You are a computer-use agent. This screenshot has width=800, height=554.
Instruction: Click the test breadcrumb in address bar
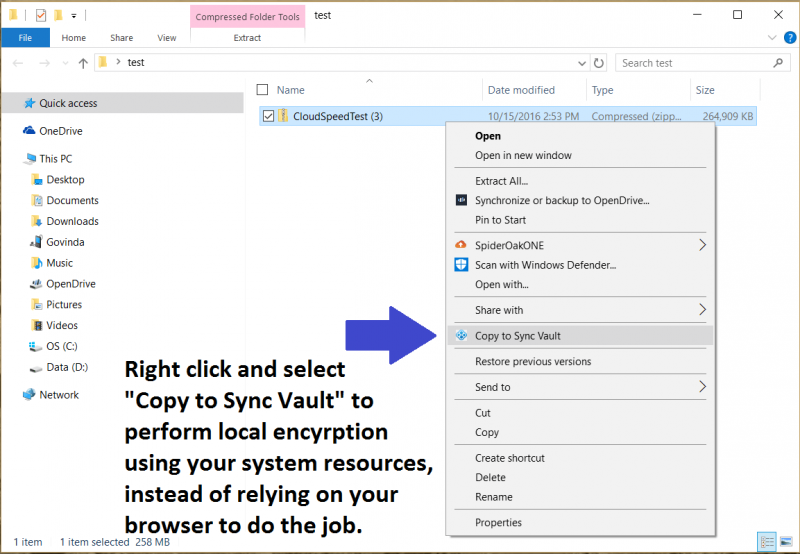[136, 62]
